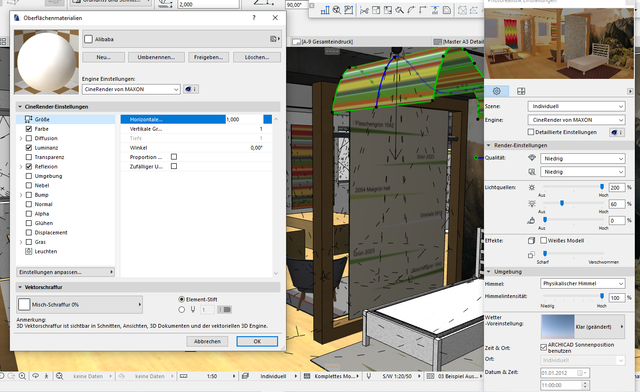Collapse the CineRender Einstellungen section
The width and height of the screenshot is (640, 392).
pos(20,107)
